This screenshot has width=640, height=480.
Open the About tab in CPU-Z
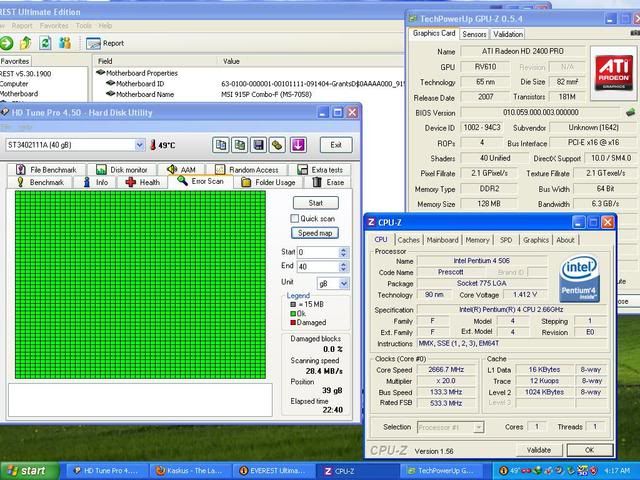565,240
